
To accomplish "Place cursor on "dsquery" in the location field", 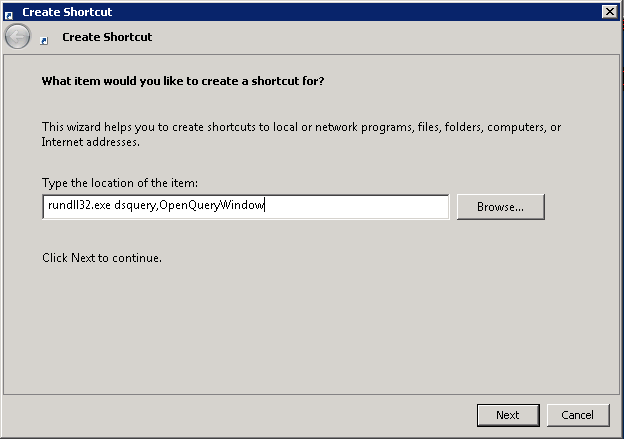I will point(135,206).
